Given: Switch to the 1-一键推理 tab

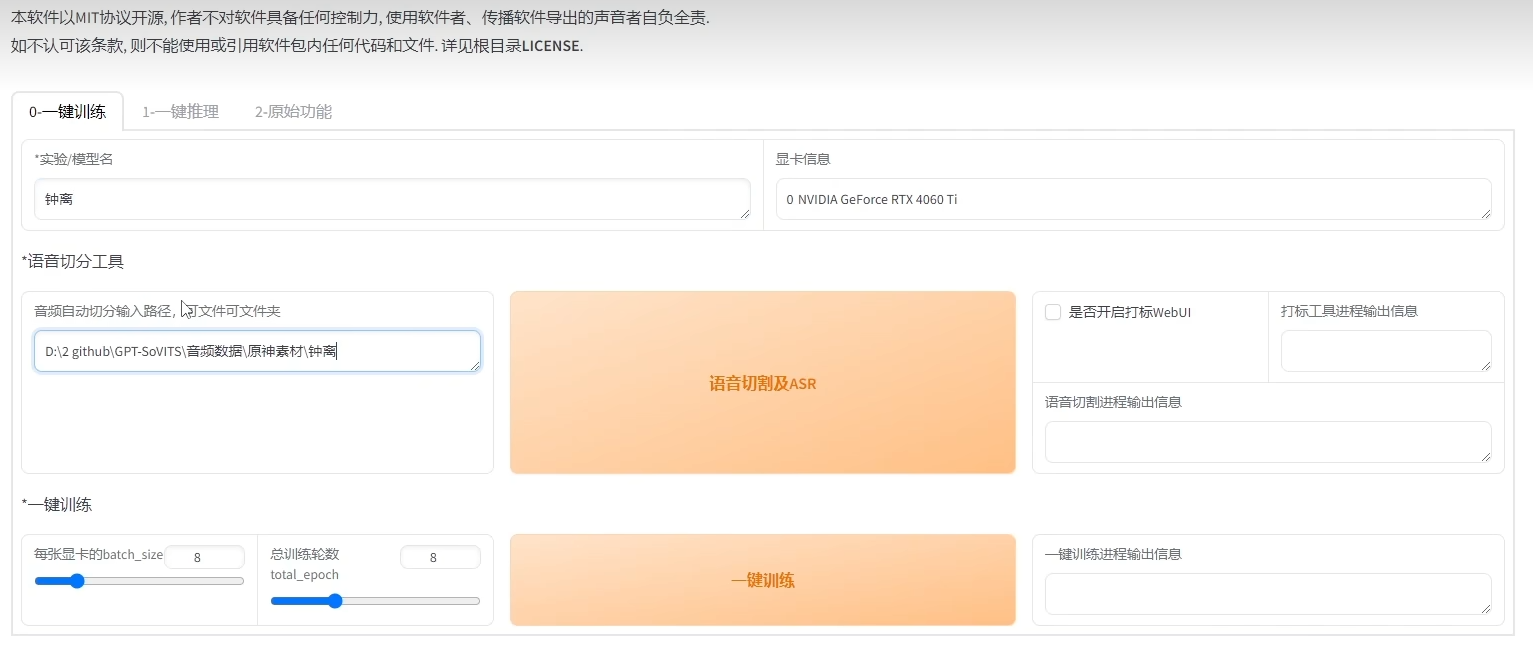Looking at the screenshot, I should [180, 112].
